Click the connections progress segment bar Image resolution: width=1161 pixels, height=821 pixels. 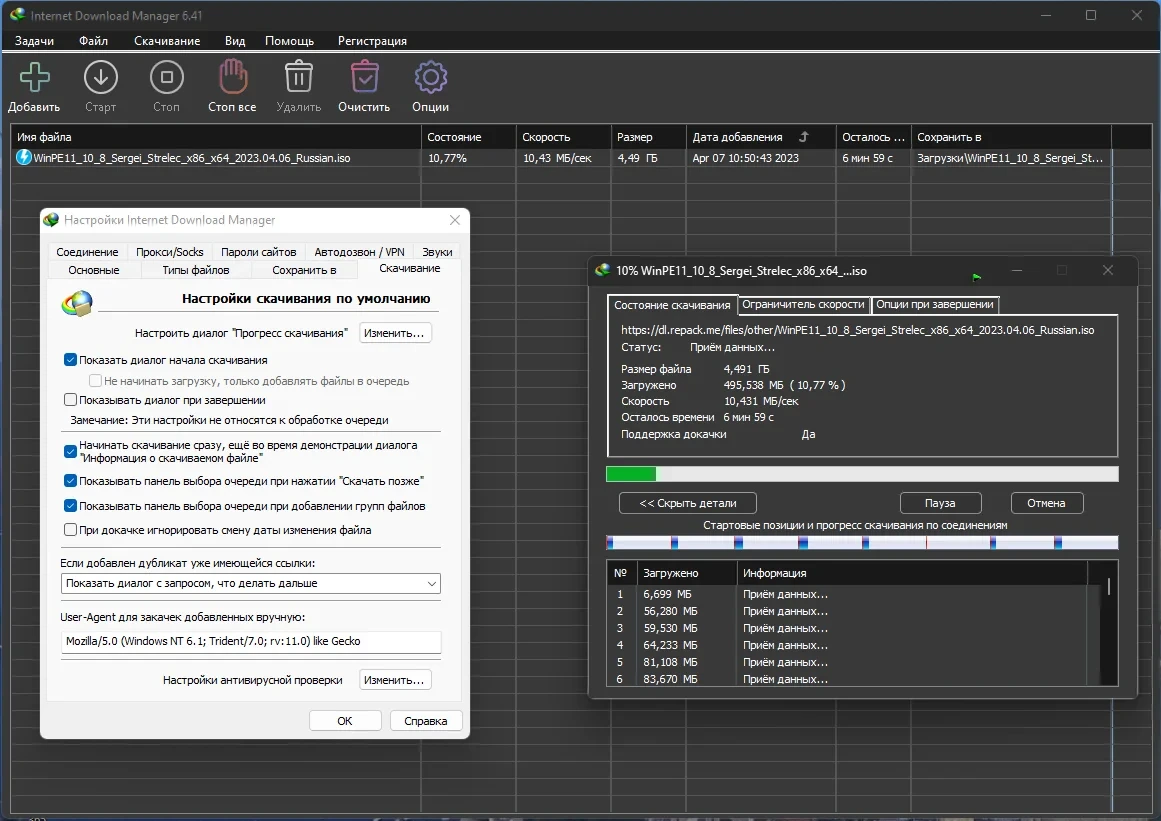click(862, 543)
